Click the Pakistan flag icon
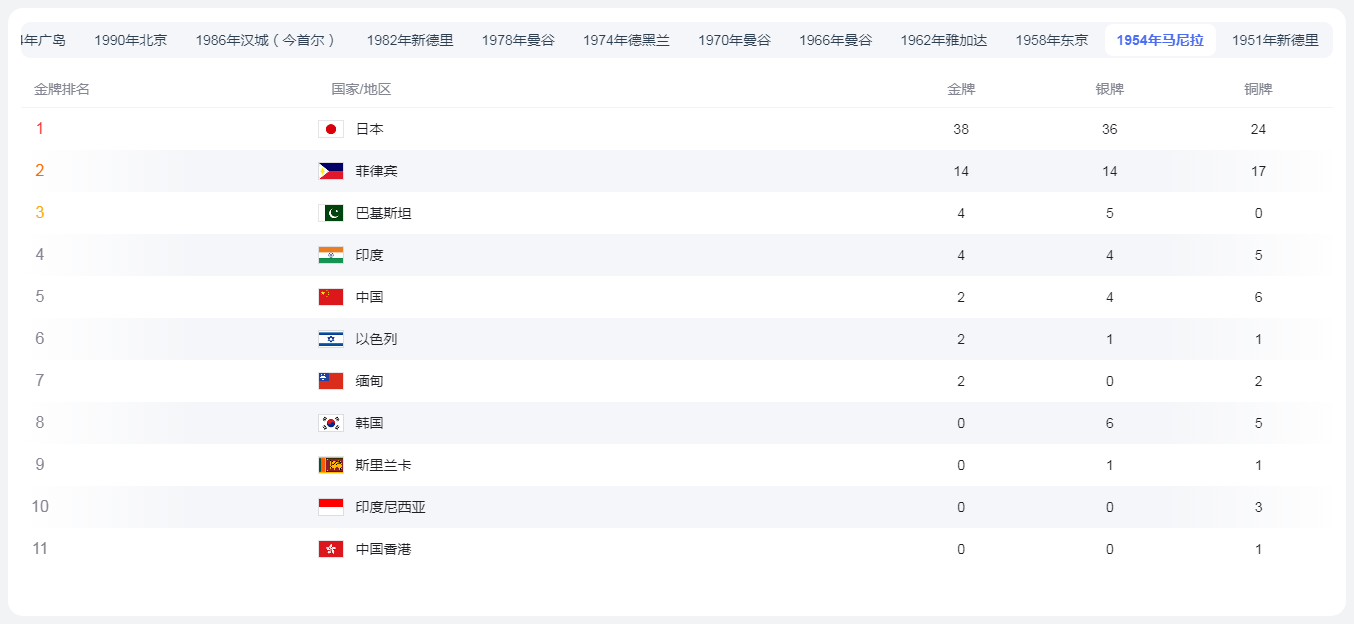1354x624 pixels. click(x=331, y=213)
